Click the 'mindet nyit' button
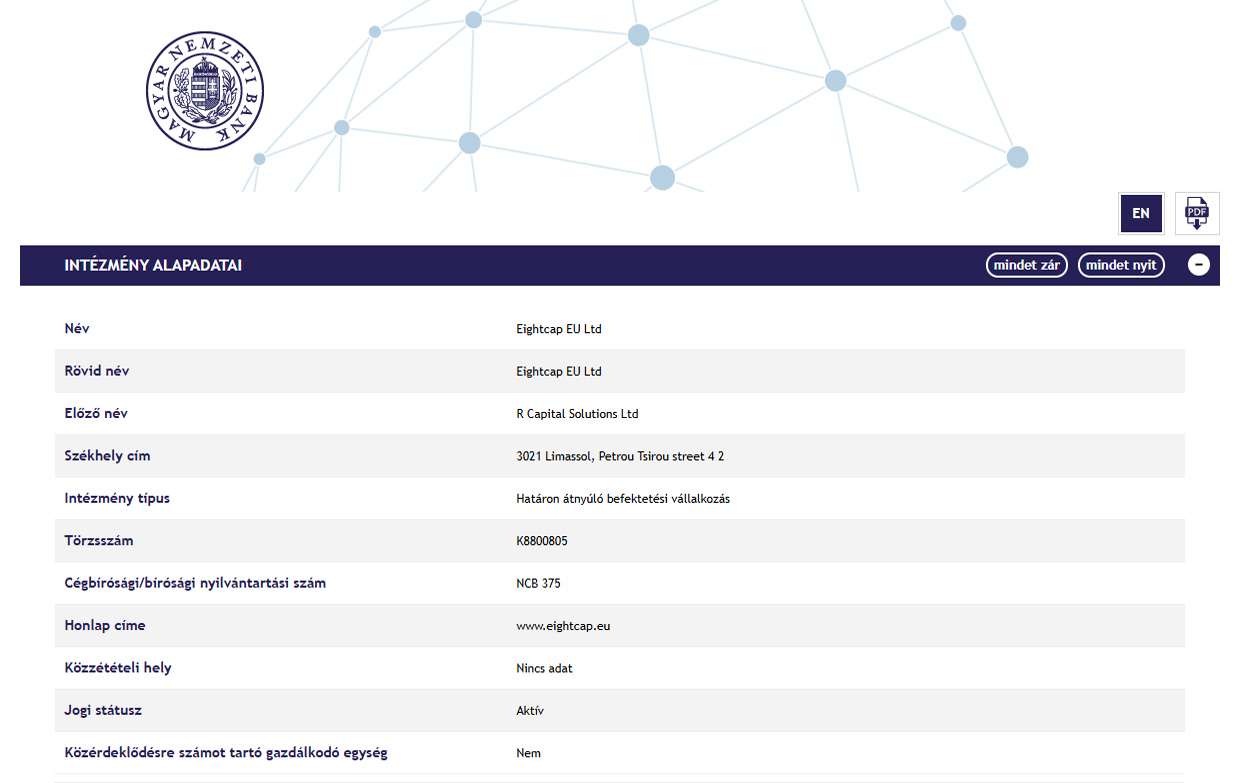 [1120, 265]
